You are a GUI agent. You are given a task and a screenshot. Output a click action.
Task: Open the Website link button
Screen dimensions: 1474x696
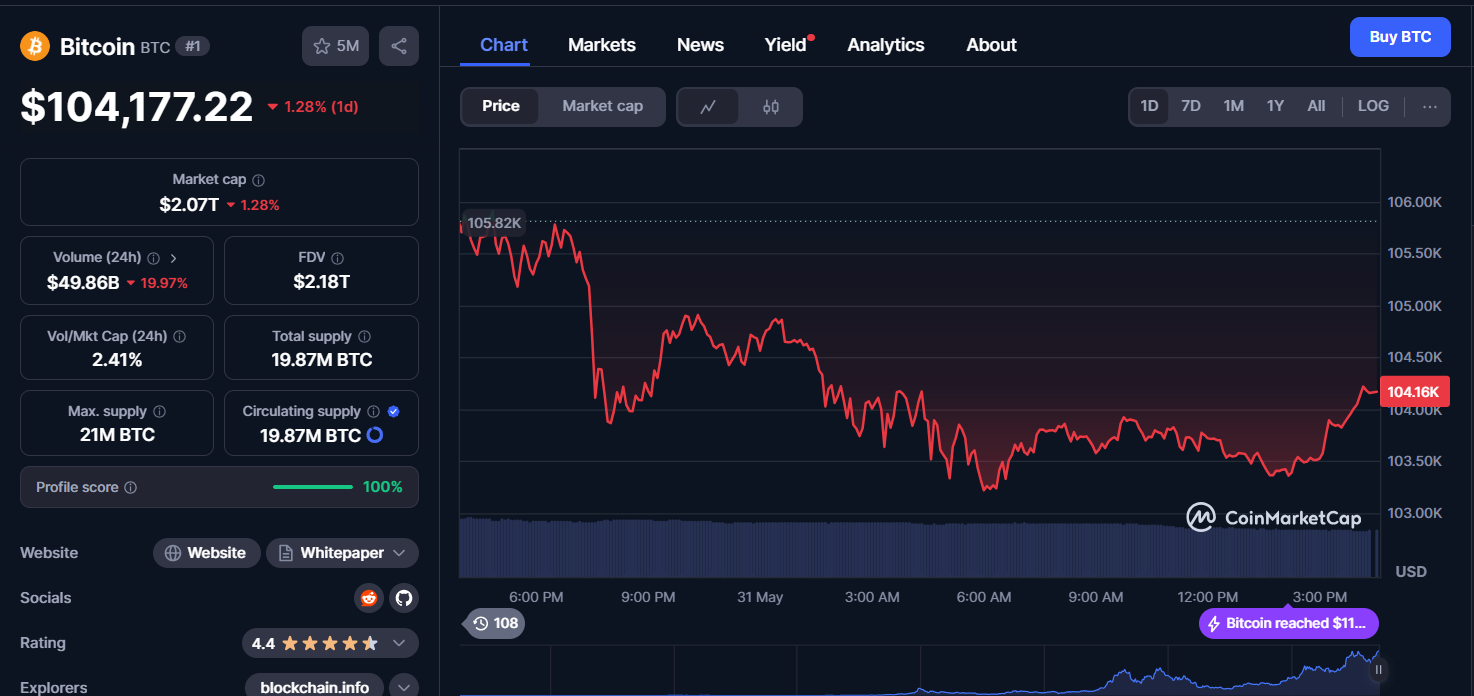(x=206, y=553)
